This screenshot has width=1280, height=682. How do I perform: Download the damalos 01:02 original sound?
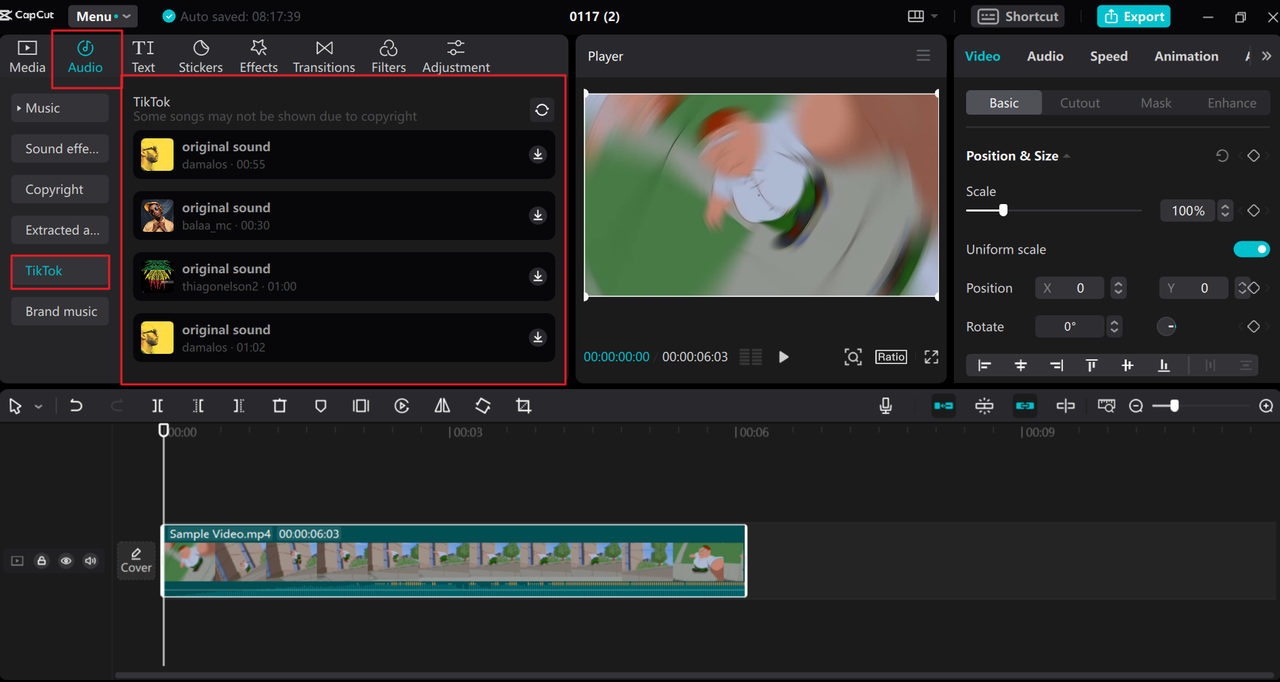point(538,337)
